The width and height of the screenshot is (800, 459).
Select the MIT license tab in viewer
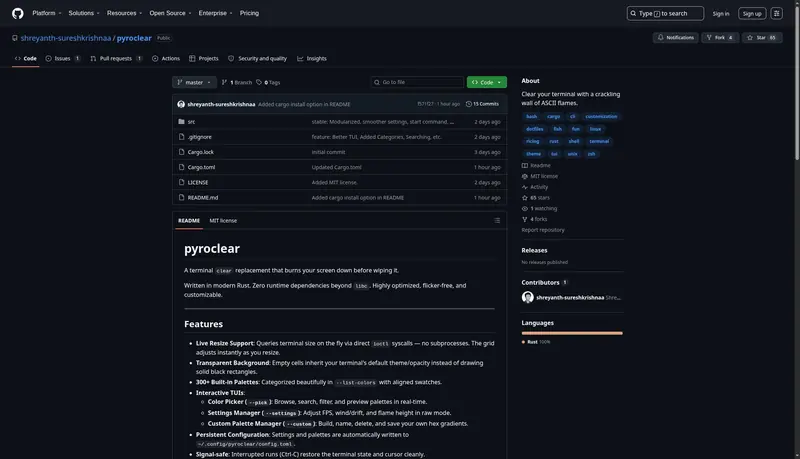223,221
